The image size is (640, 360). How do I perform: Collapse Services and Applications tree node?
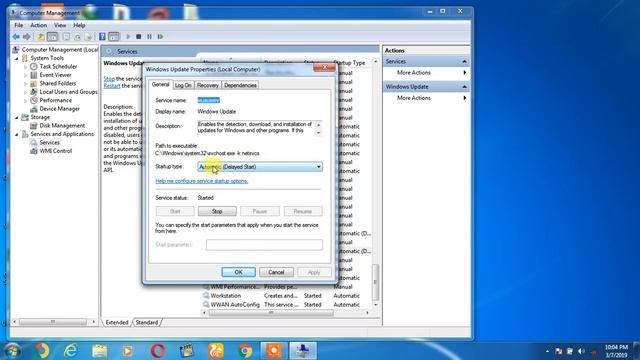tap(17, 134)
